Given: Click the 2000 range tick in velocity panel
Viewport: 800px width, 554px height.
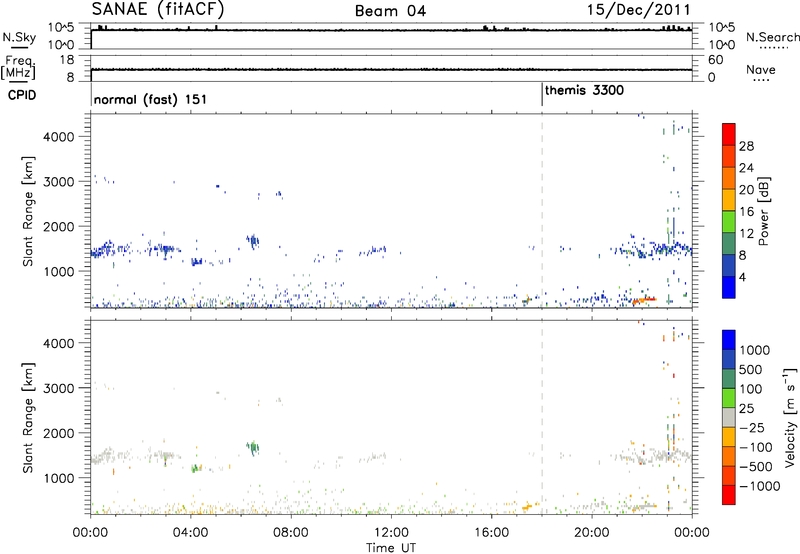Looking at the screenshot, I should pos(59,433).
